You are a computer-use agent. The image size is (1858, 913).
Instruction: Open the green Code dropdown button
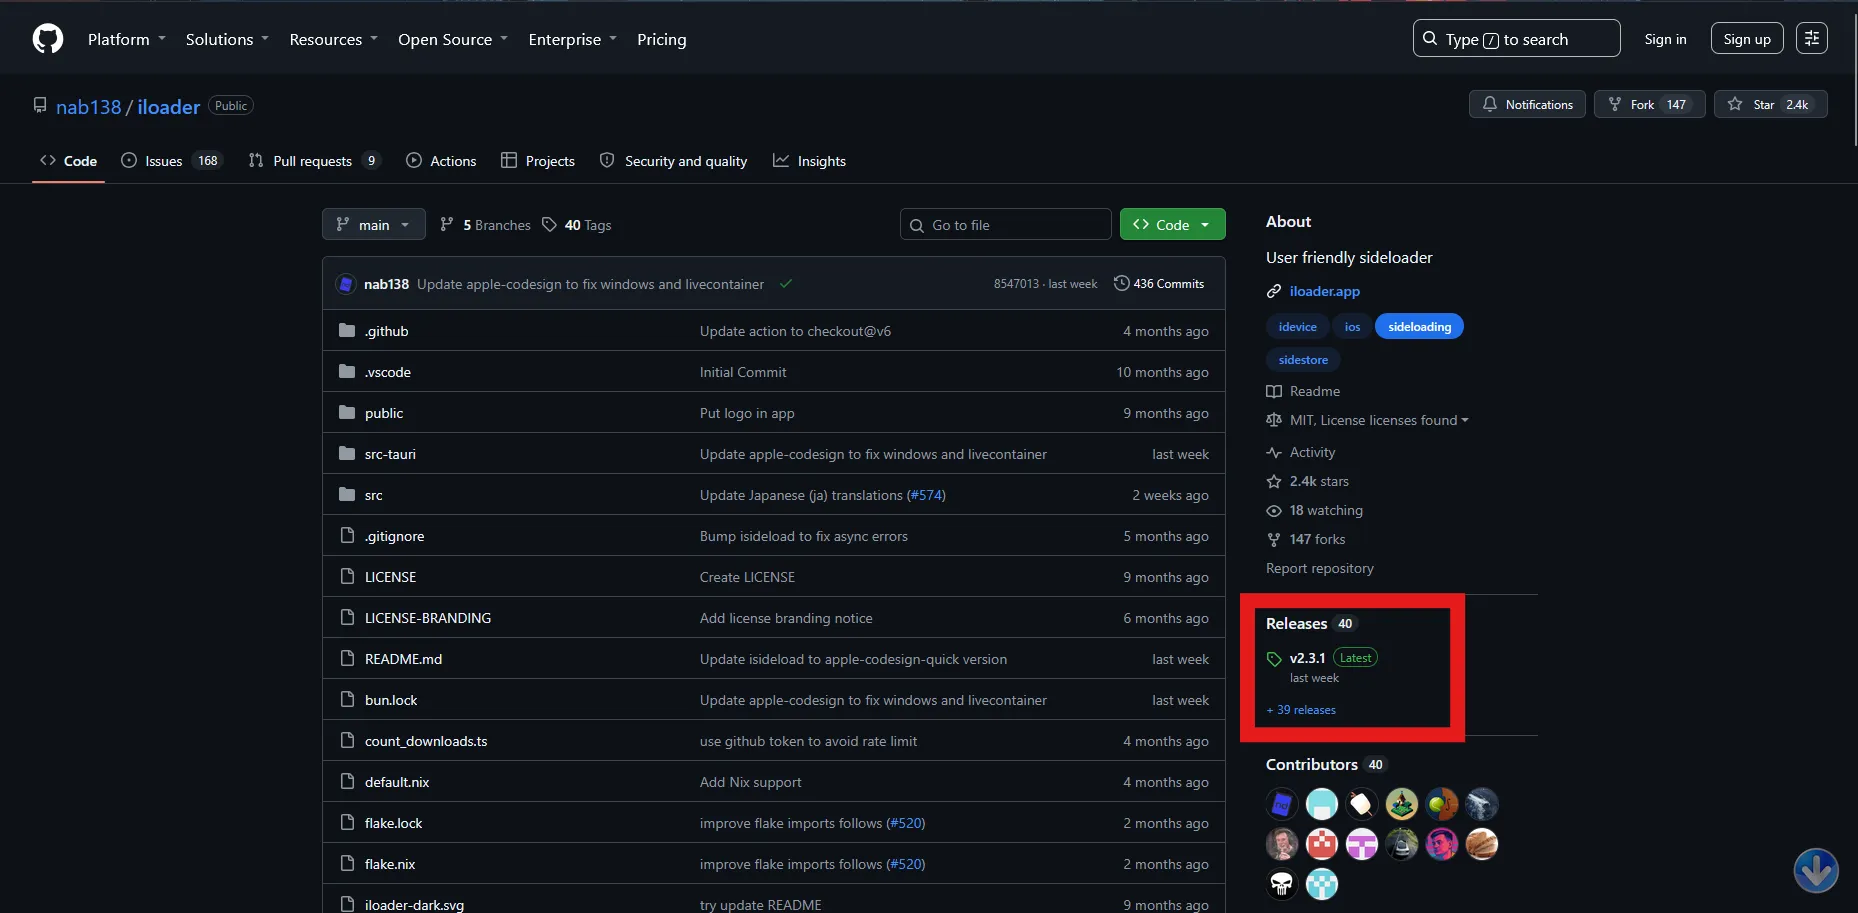(1173, 225)
